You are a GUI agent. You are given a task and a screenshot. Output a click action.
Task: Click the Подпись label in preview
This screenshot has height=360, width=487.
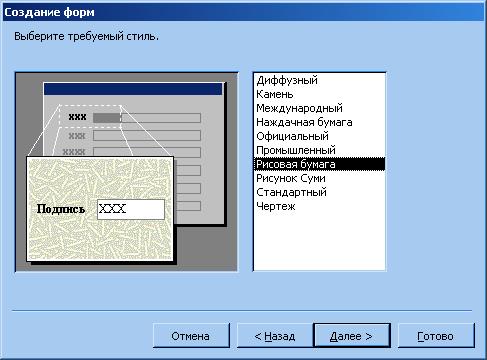[61, 209]
